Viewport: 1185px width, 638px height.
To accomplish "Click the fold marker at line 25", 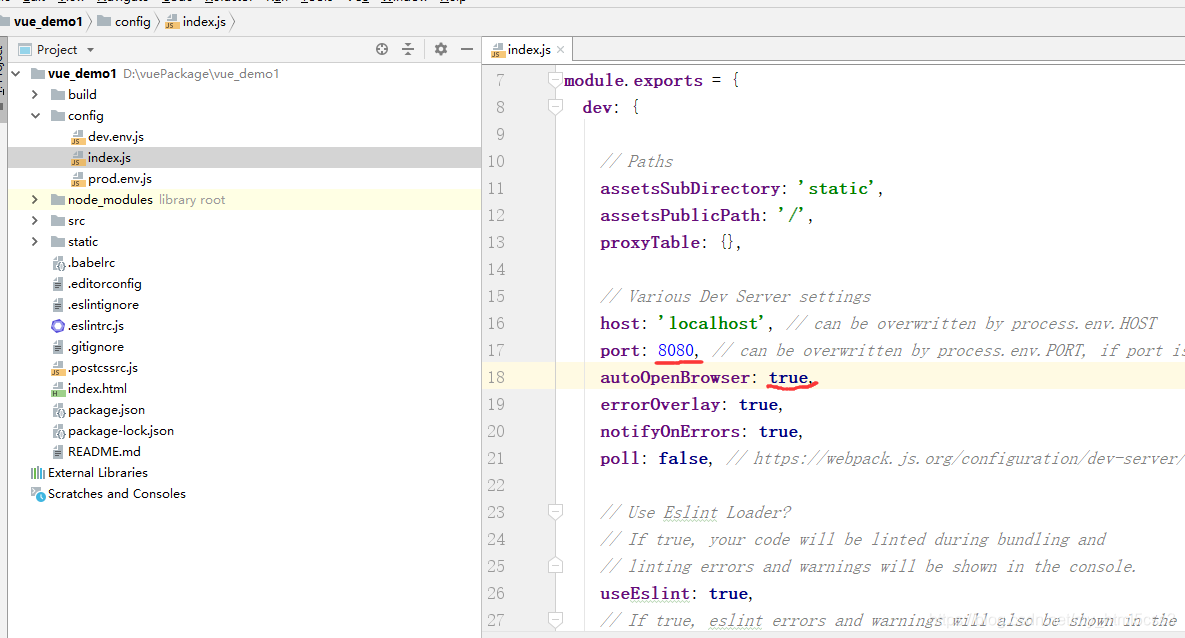I will 555,566.
